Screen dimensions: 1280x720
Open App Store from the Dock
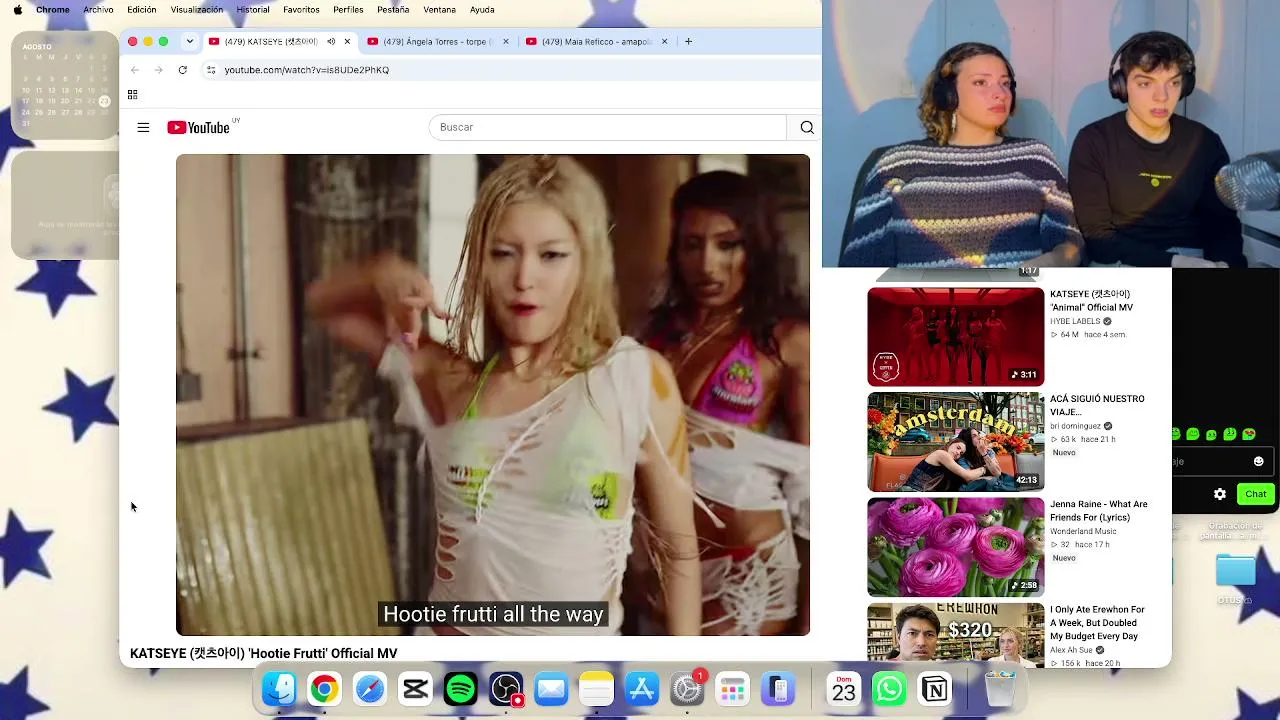coord(642,689)
